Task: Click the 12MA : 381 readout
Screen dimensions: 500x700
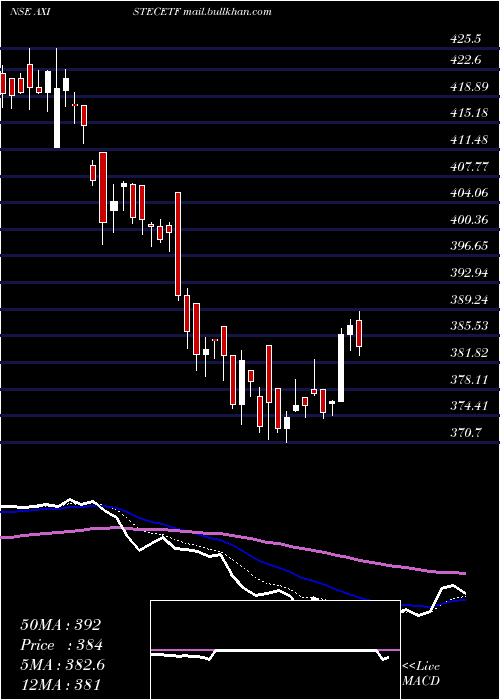Action: (x=60, y=684)
